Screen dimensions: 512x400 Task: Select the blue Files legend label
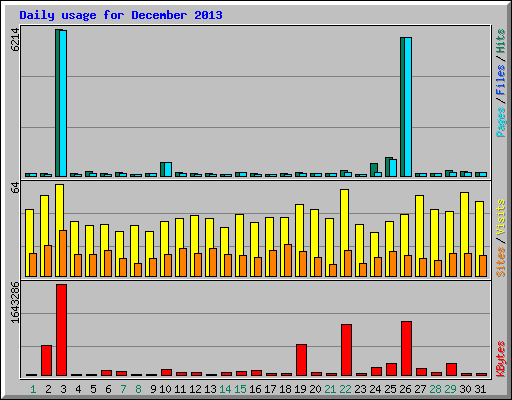500,80
